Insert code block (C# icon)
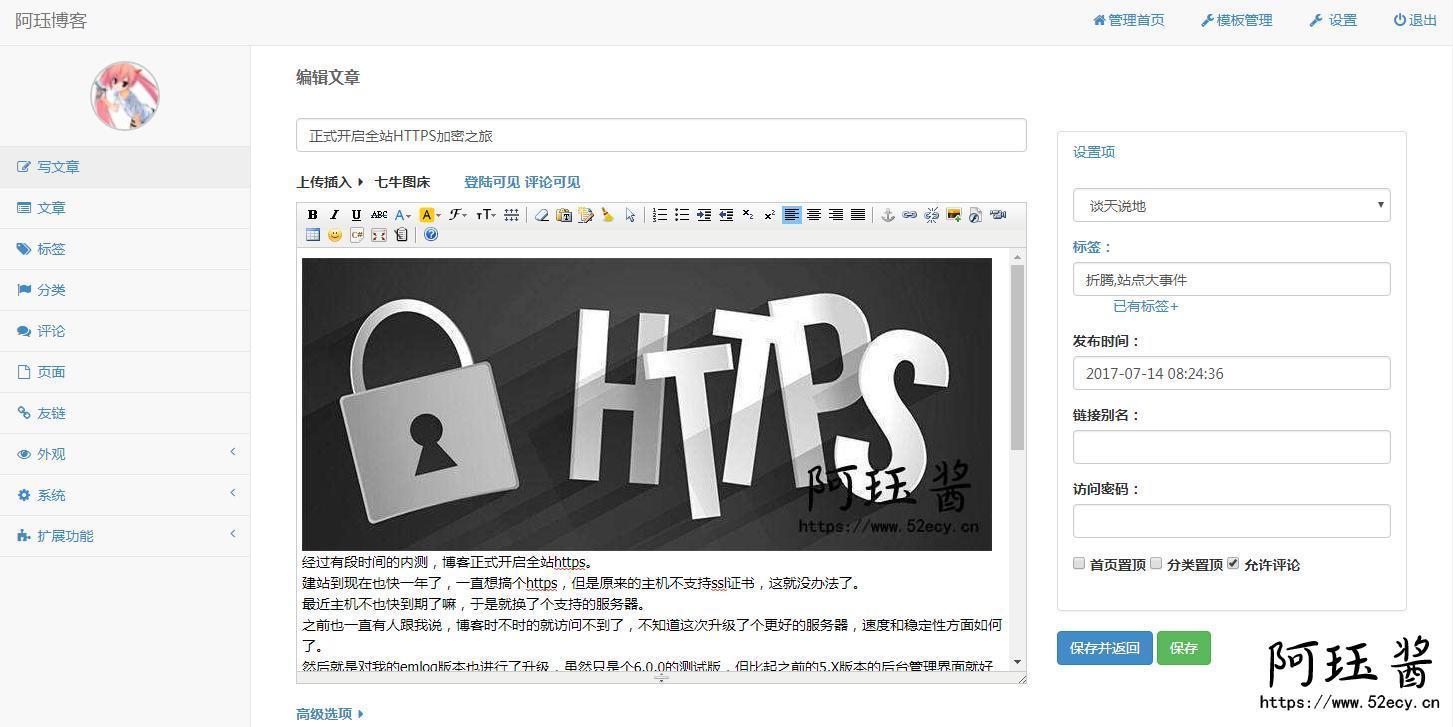Image resolution: width=1453 pixels, height=727 pixels. (357, 235)
